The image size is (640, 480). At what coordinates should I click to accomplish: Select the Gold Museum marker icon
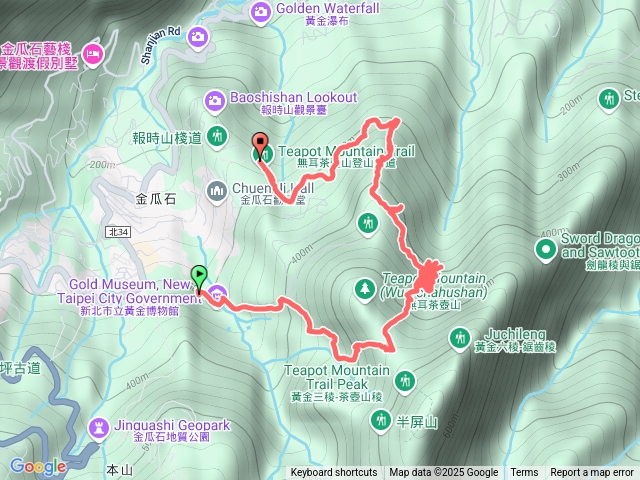tap(217, 295)
